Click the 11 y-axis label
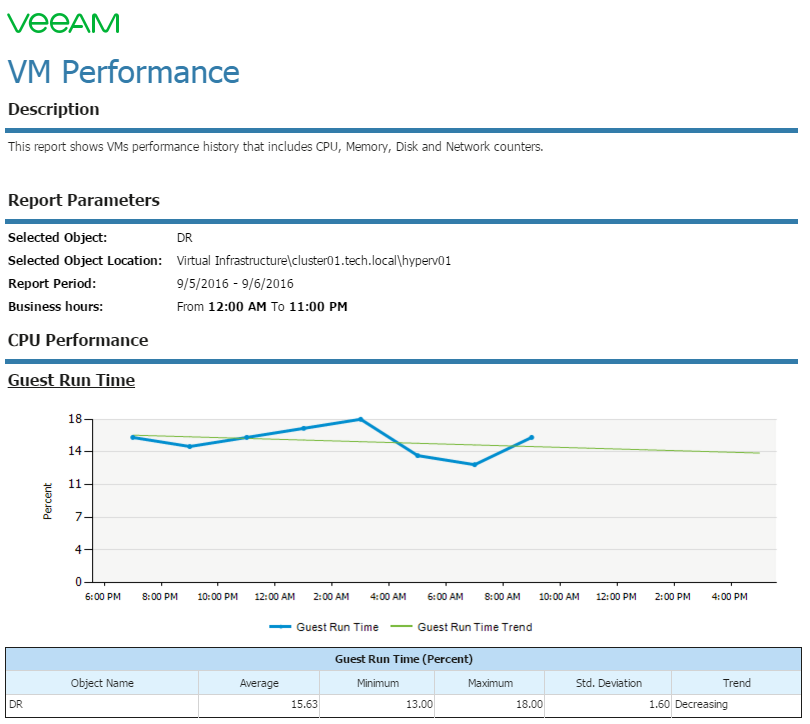This screenshot has width=810, height=724. point(75,484)
